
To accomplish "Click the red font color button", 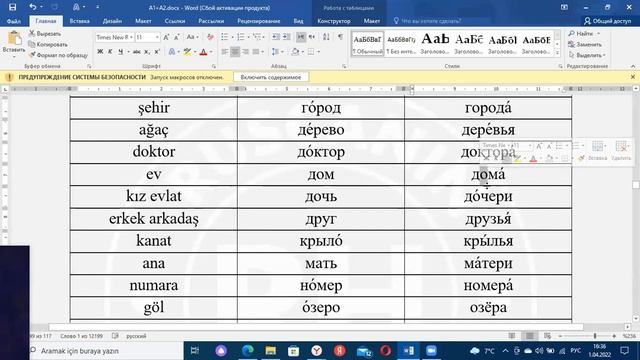I will (203, 52).
